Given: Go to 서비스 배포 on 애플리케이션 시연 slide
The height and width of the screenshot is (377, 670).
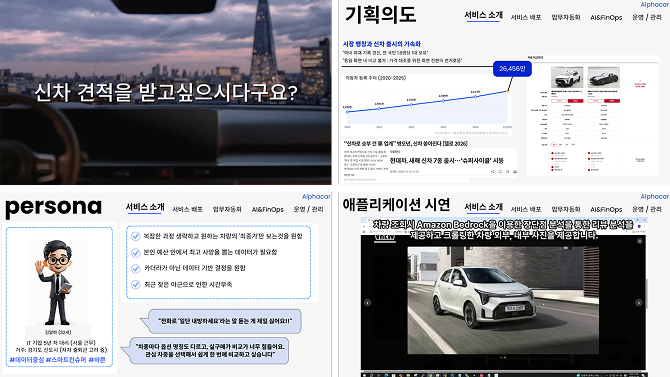Looking at the screenshot, I should [x=526, y=209].
